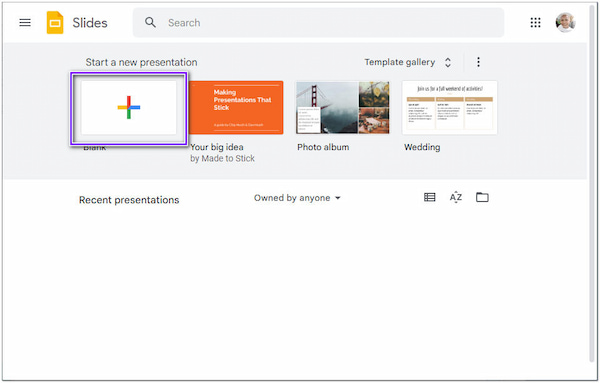Create a Blank presentation
Viewport: 600px width, 383px height.
point(129,108)
